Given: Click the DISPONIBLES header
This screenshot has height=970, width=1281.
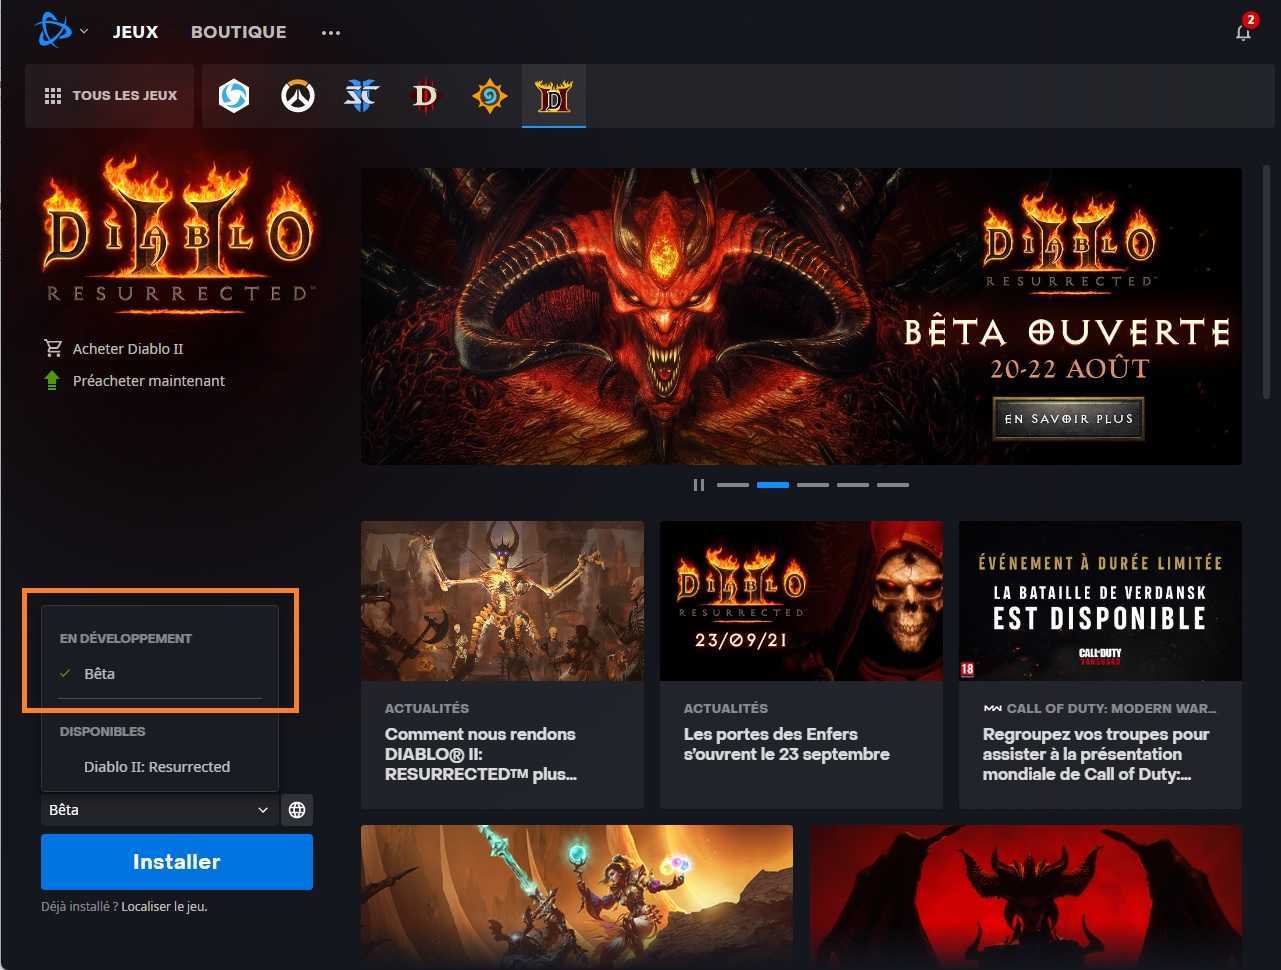Looking at the screenshot, I should coord(102,731).
